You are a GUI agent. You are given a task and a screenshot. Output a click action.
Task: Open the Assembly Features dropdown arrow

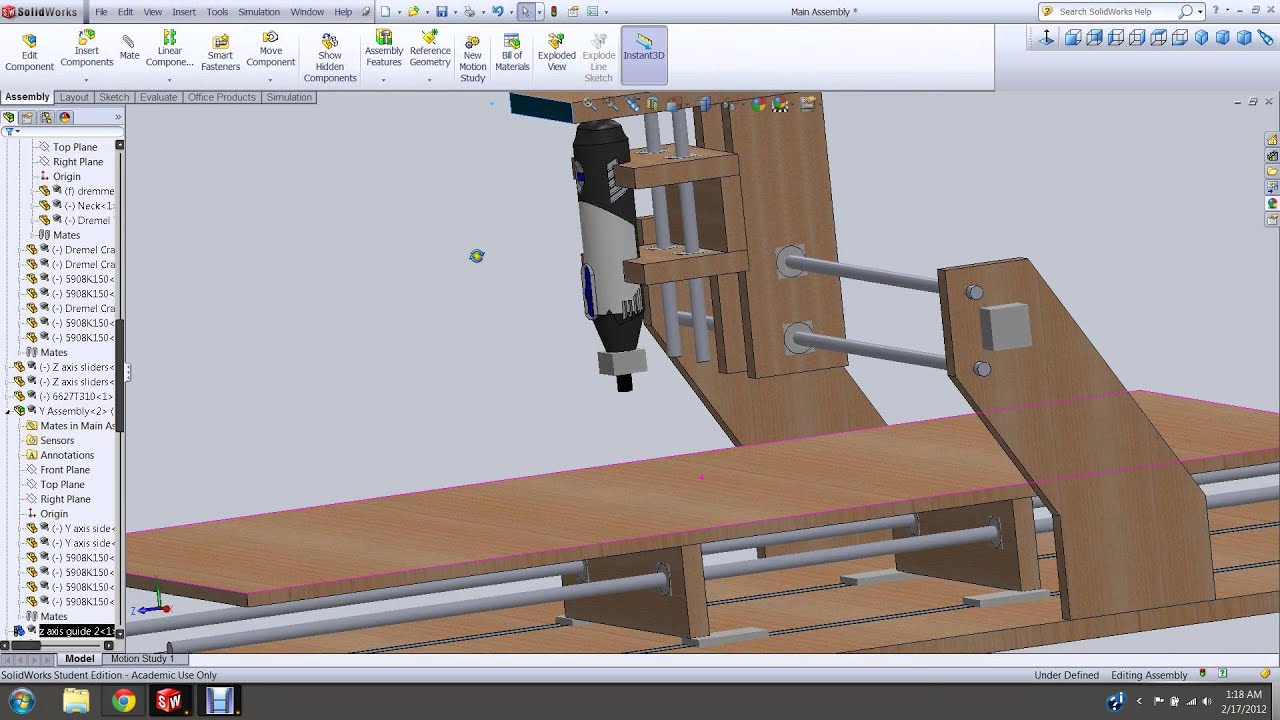coord(384,79)
